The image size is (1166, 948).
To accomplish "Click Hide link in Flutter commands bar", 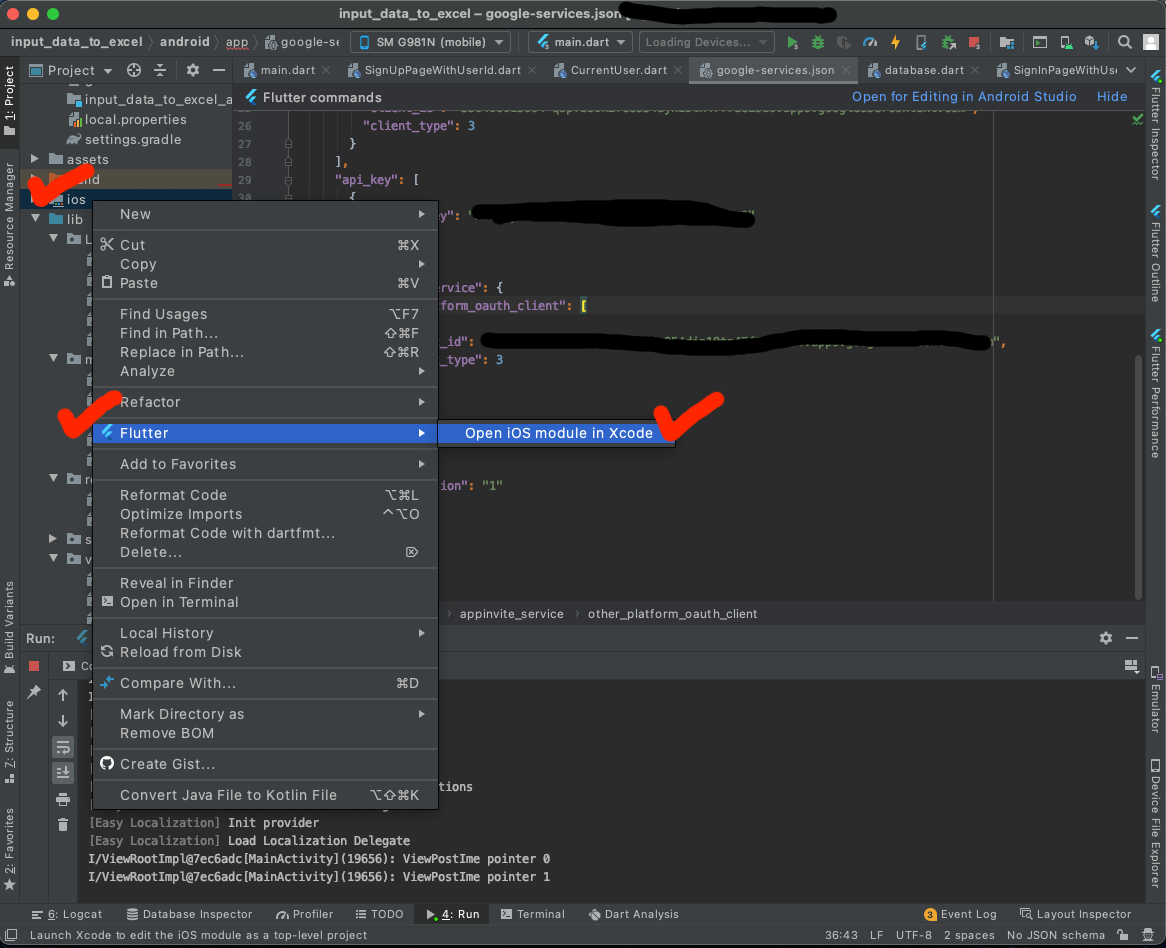I will [x=1112, y=97].
